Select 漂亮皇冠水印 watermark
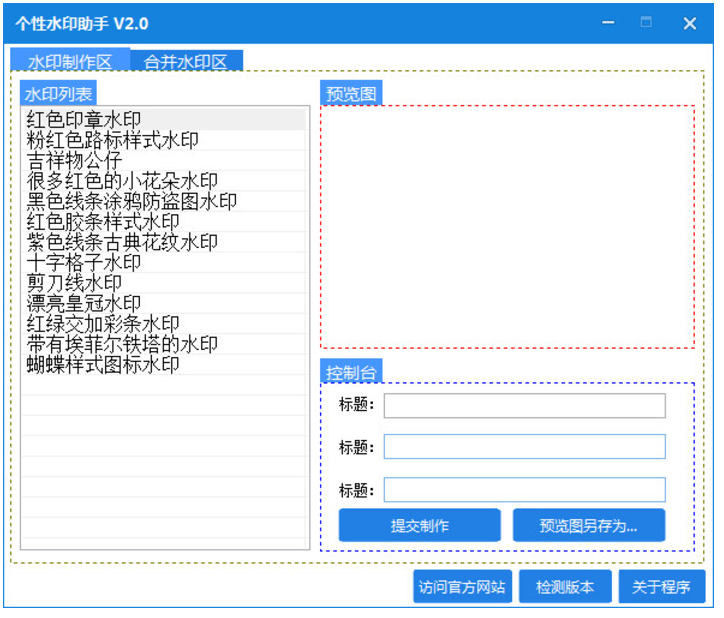 pos(84,303)
